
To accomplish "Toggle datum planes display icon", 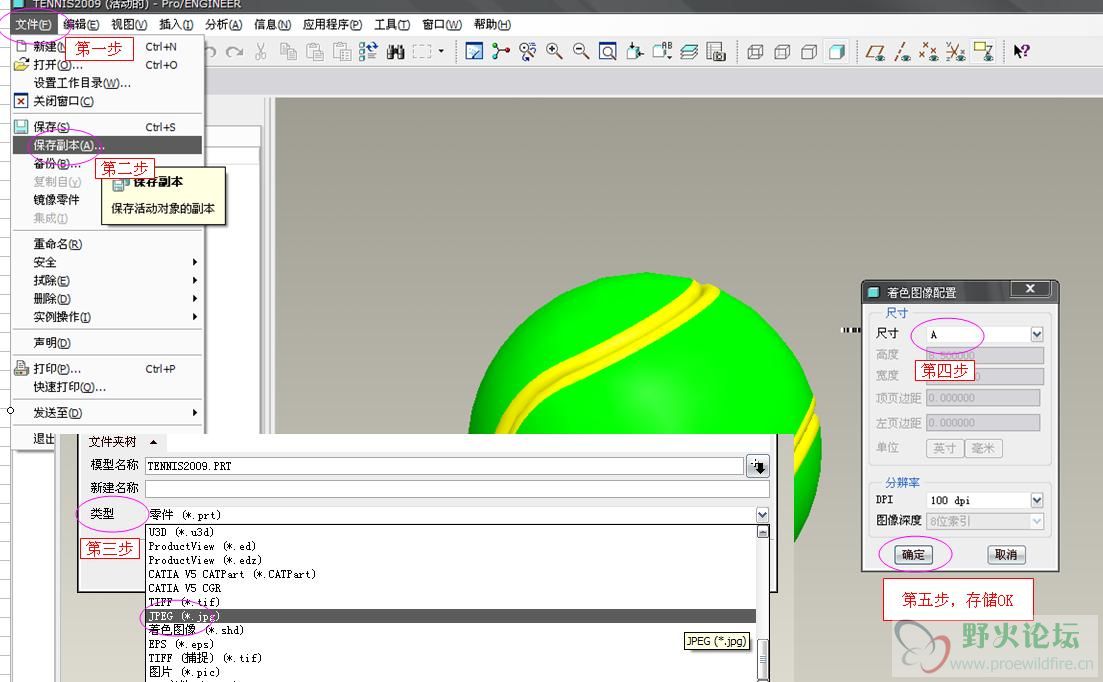I will click(x=875, y=52).
